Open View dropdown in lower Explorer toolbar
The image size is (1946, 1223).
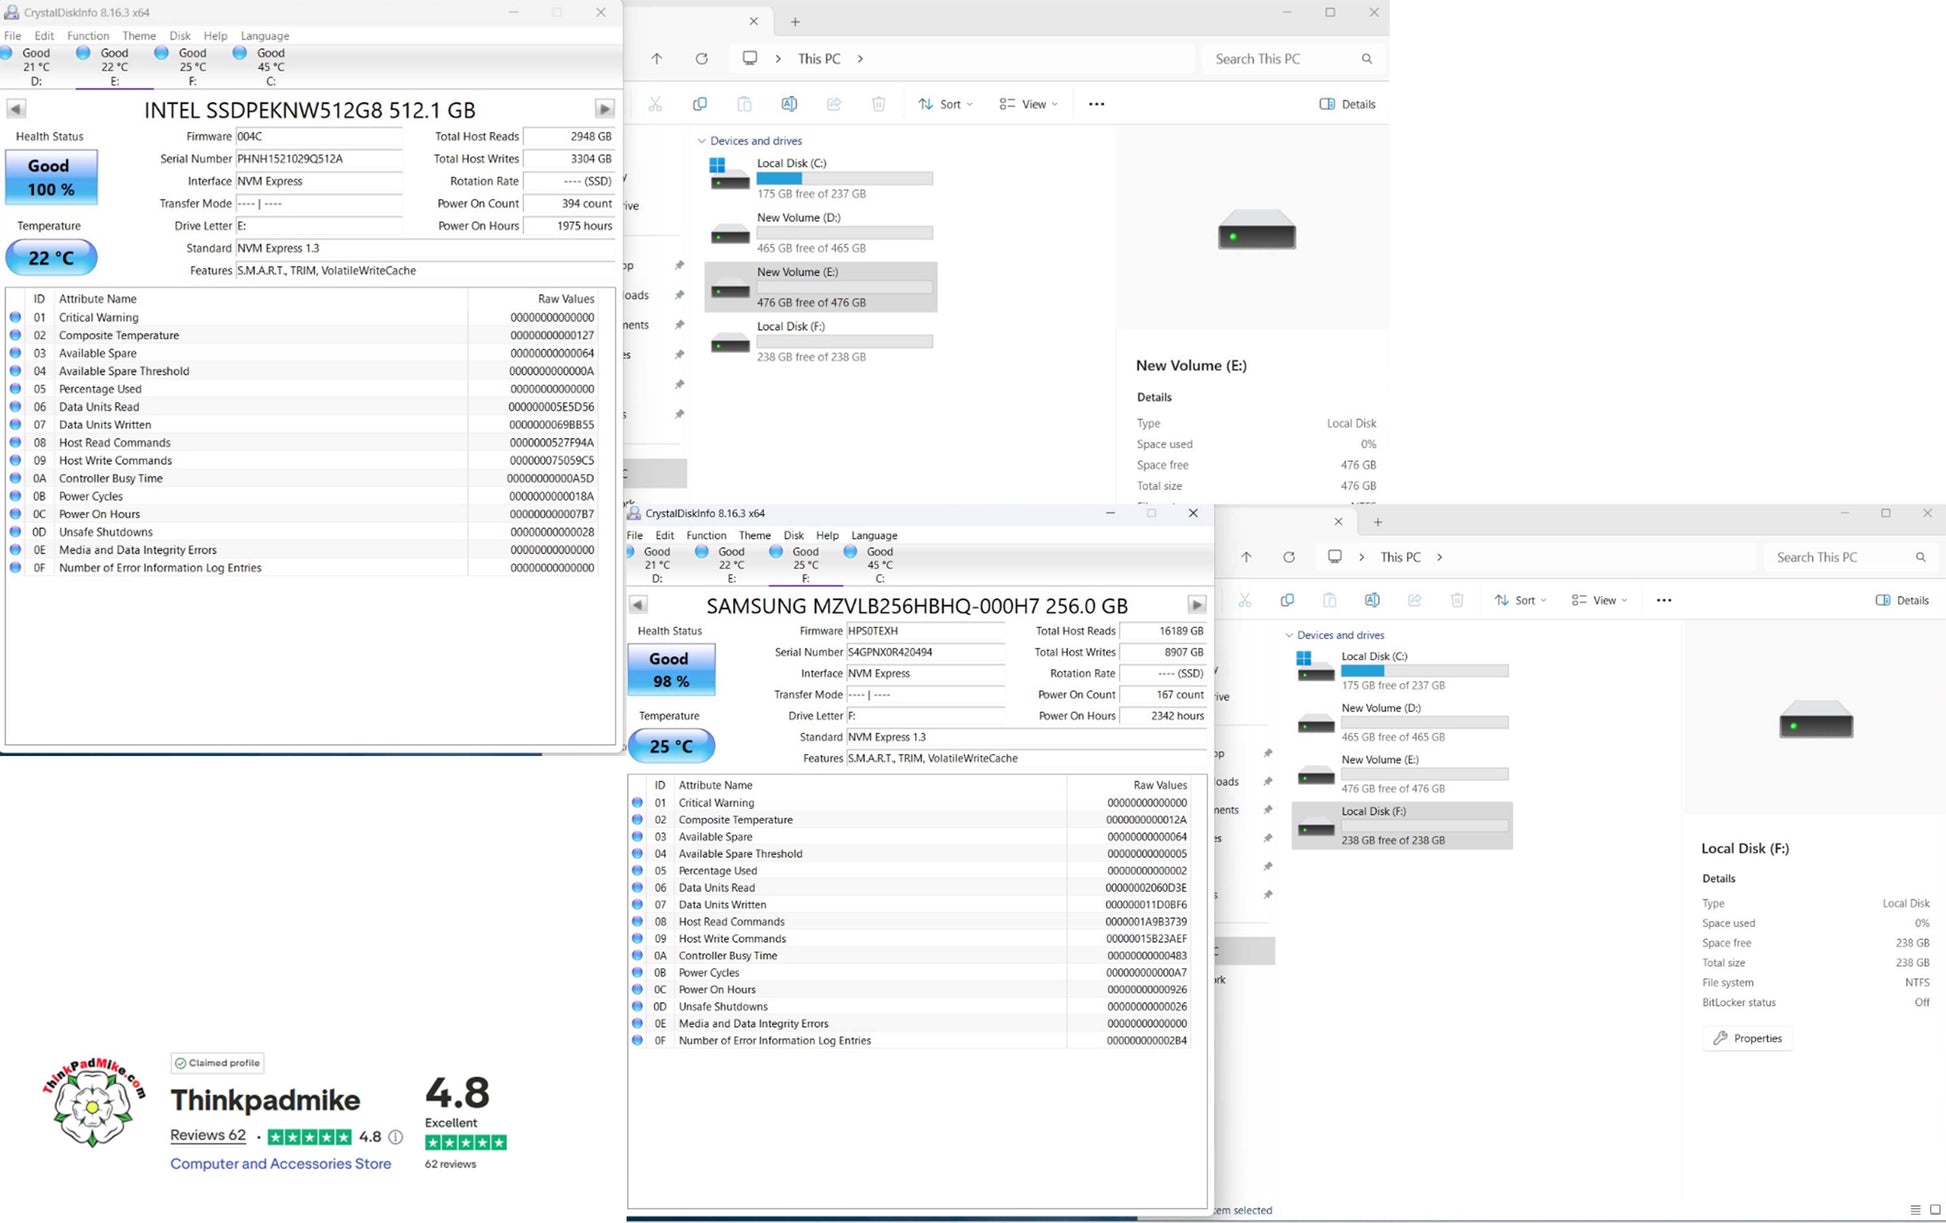[x=1599, y=600]
